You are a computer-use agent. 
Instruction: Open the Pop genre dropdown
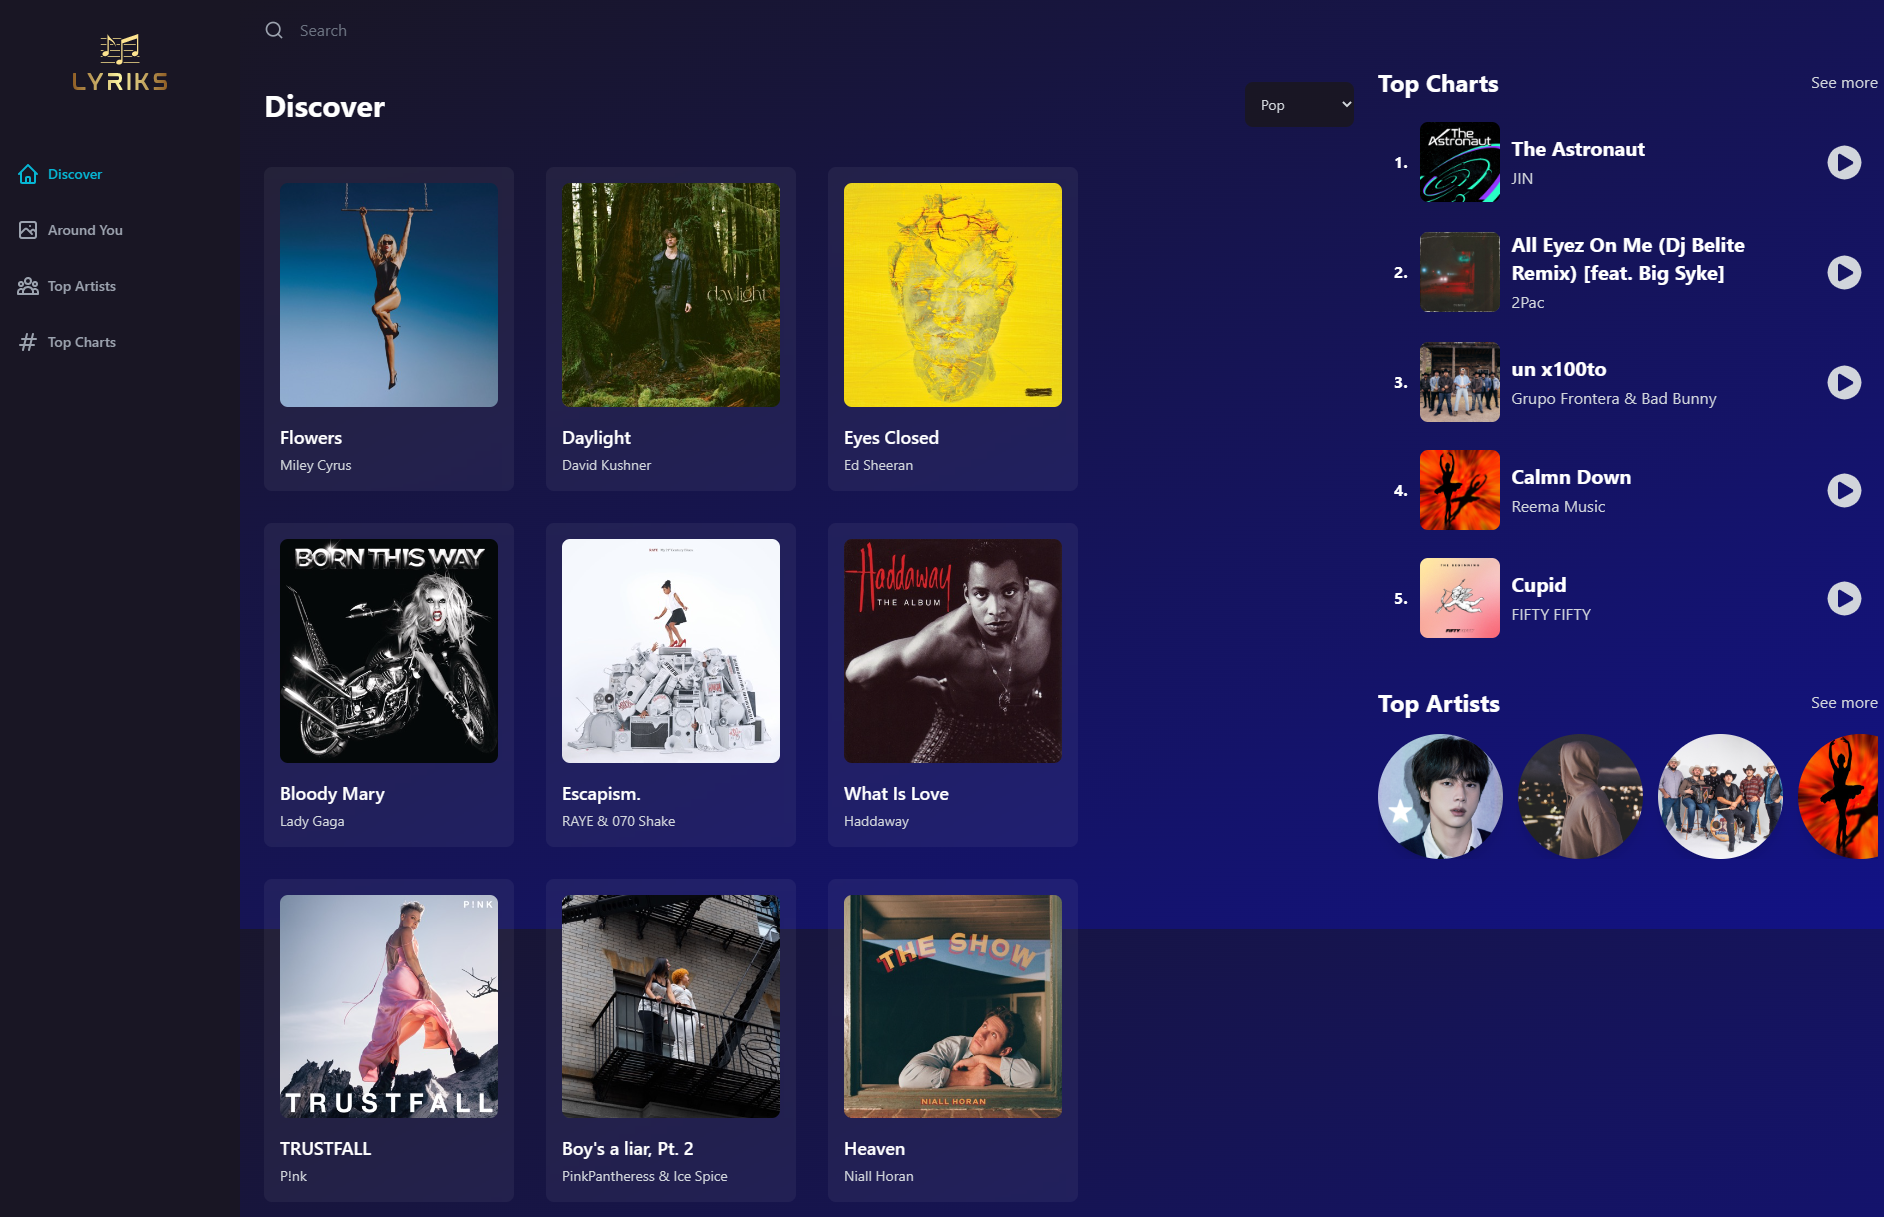[x=1299, y=105]
